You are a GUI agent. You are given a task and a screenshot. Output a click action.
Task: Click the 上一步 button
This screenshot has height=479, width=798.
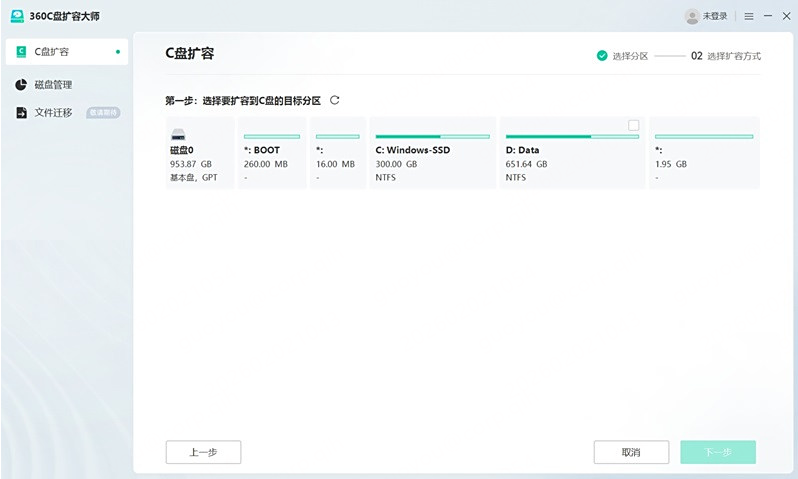coord(204,452)
